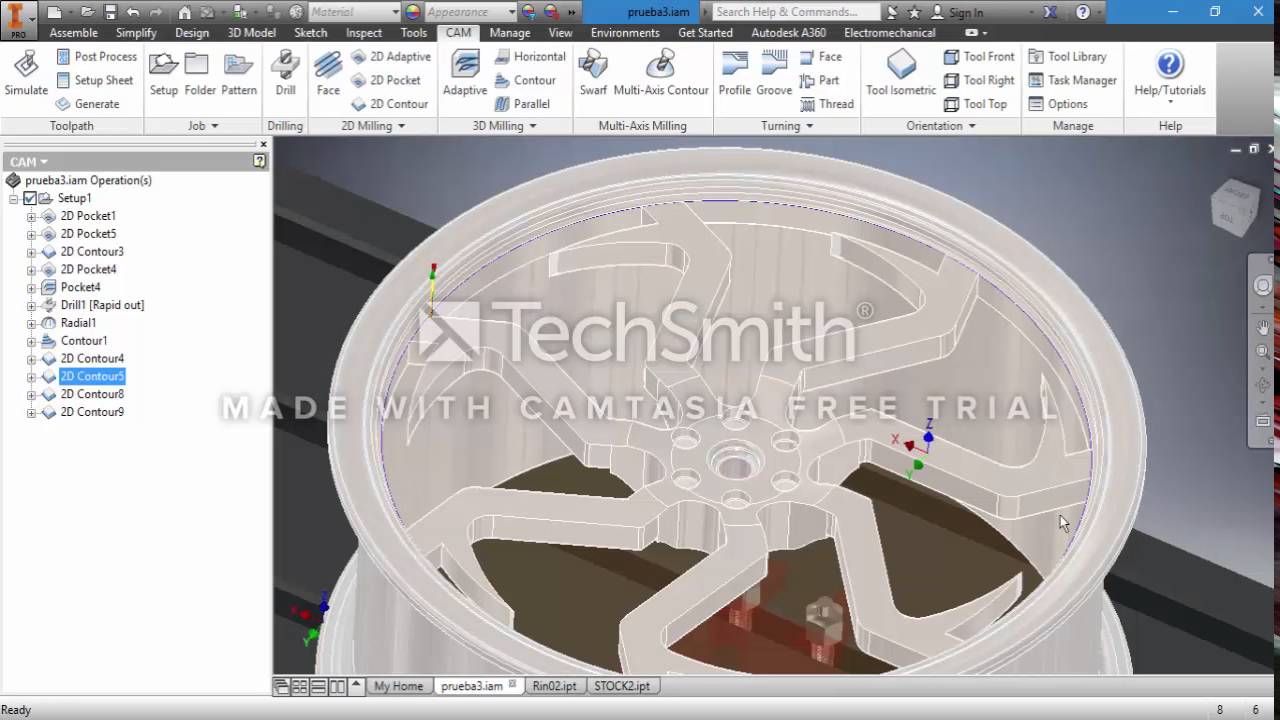The width and height of the screenshot is (1280, 720).
Task: Expand the Drill1 [Rapid out] operation
Action: [x=31, y=305]
